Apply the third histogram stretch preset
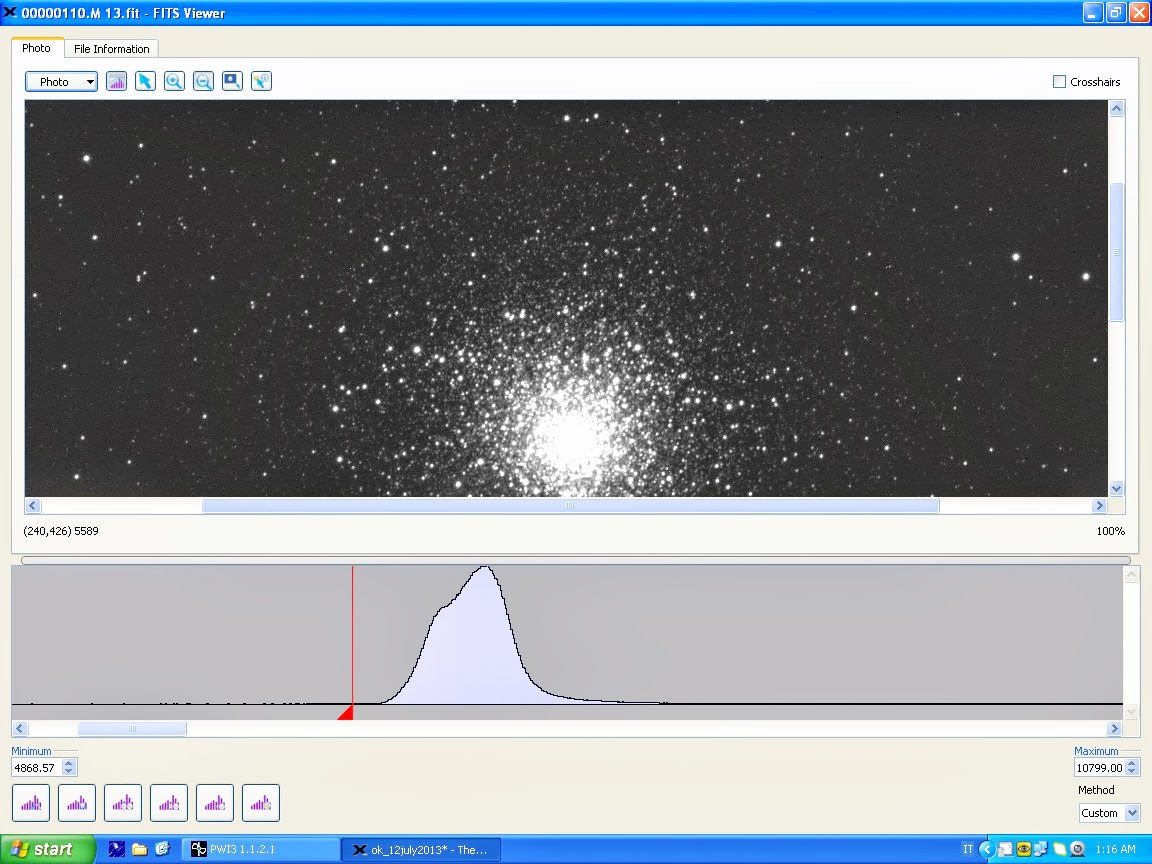This screenshot has width=1152, height=864. (x=122, y=802)
